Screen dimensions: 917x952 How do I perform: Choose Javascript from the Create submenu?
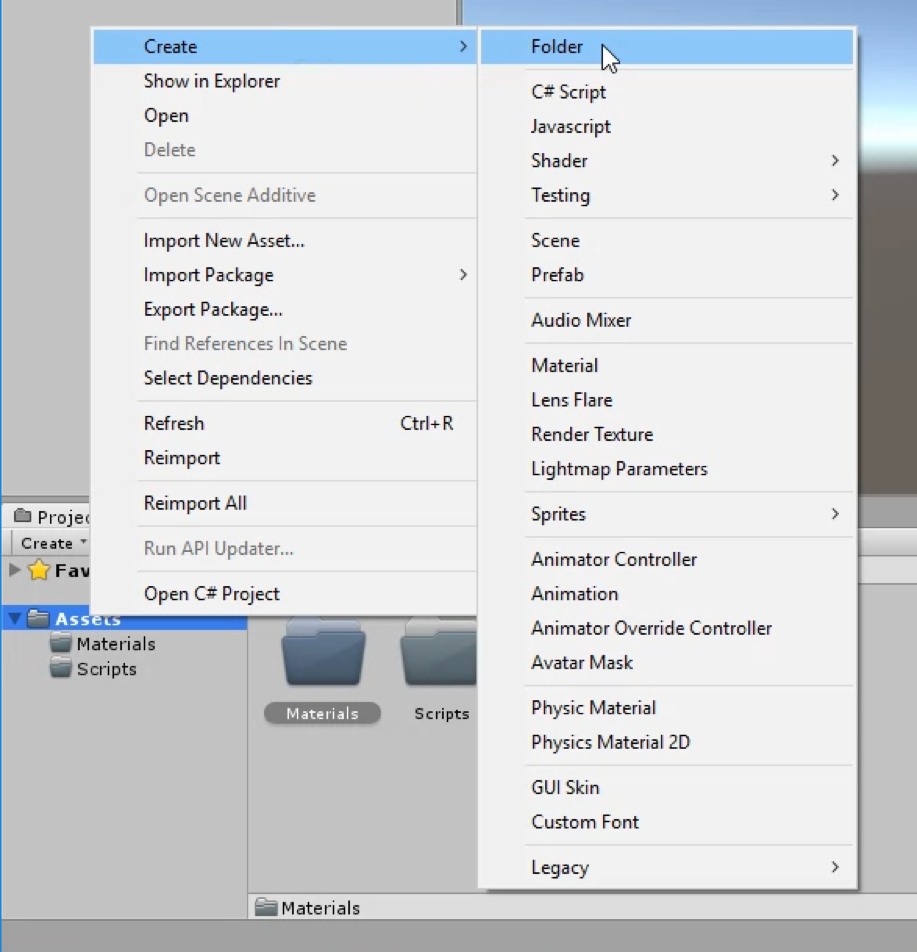click(x=666, y=126)
